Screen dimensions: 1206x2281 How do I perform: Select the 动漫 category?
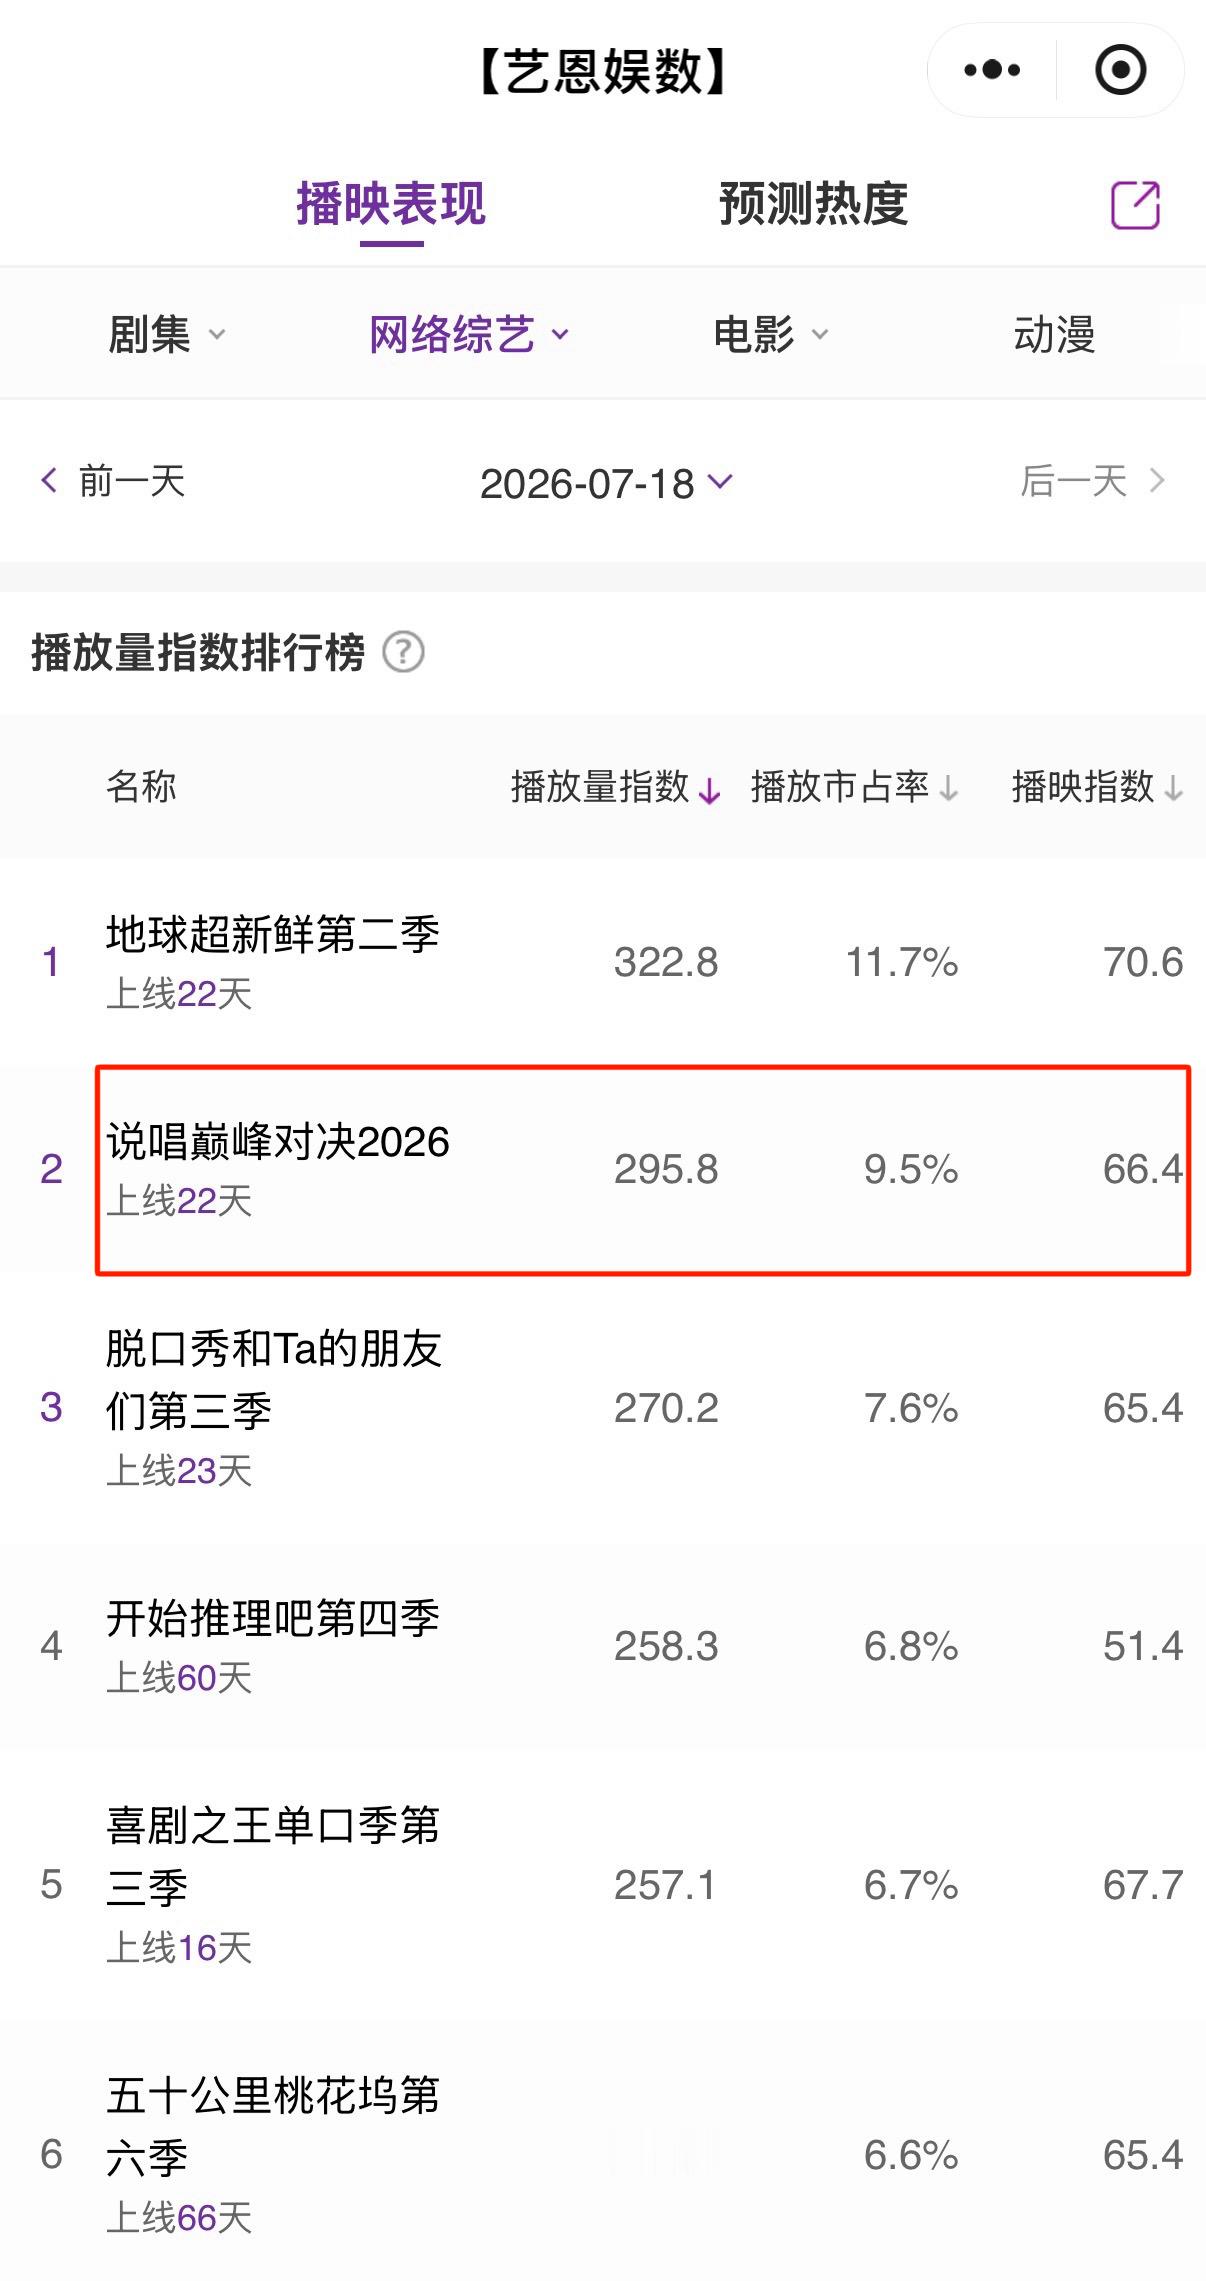click(1054, 335)
